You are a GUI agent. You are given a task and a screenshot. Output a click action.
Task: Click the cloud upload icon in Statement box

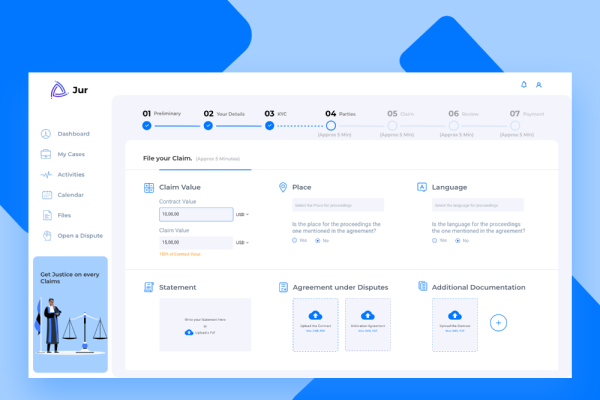tap(189, 331)
